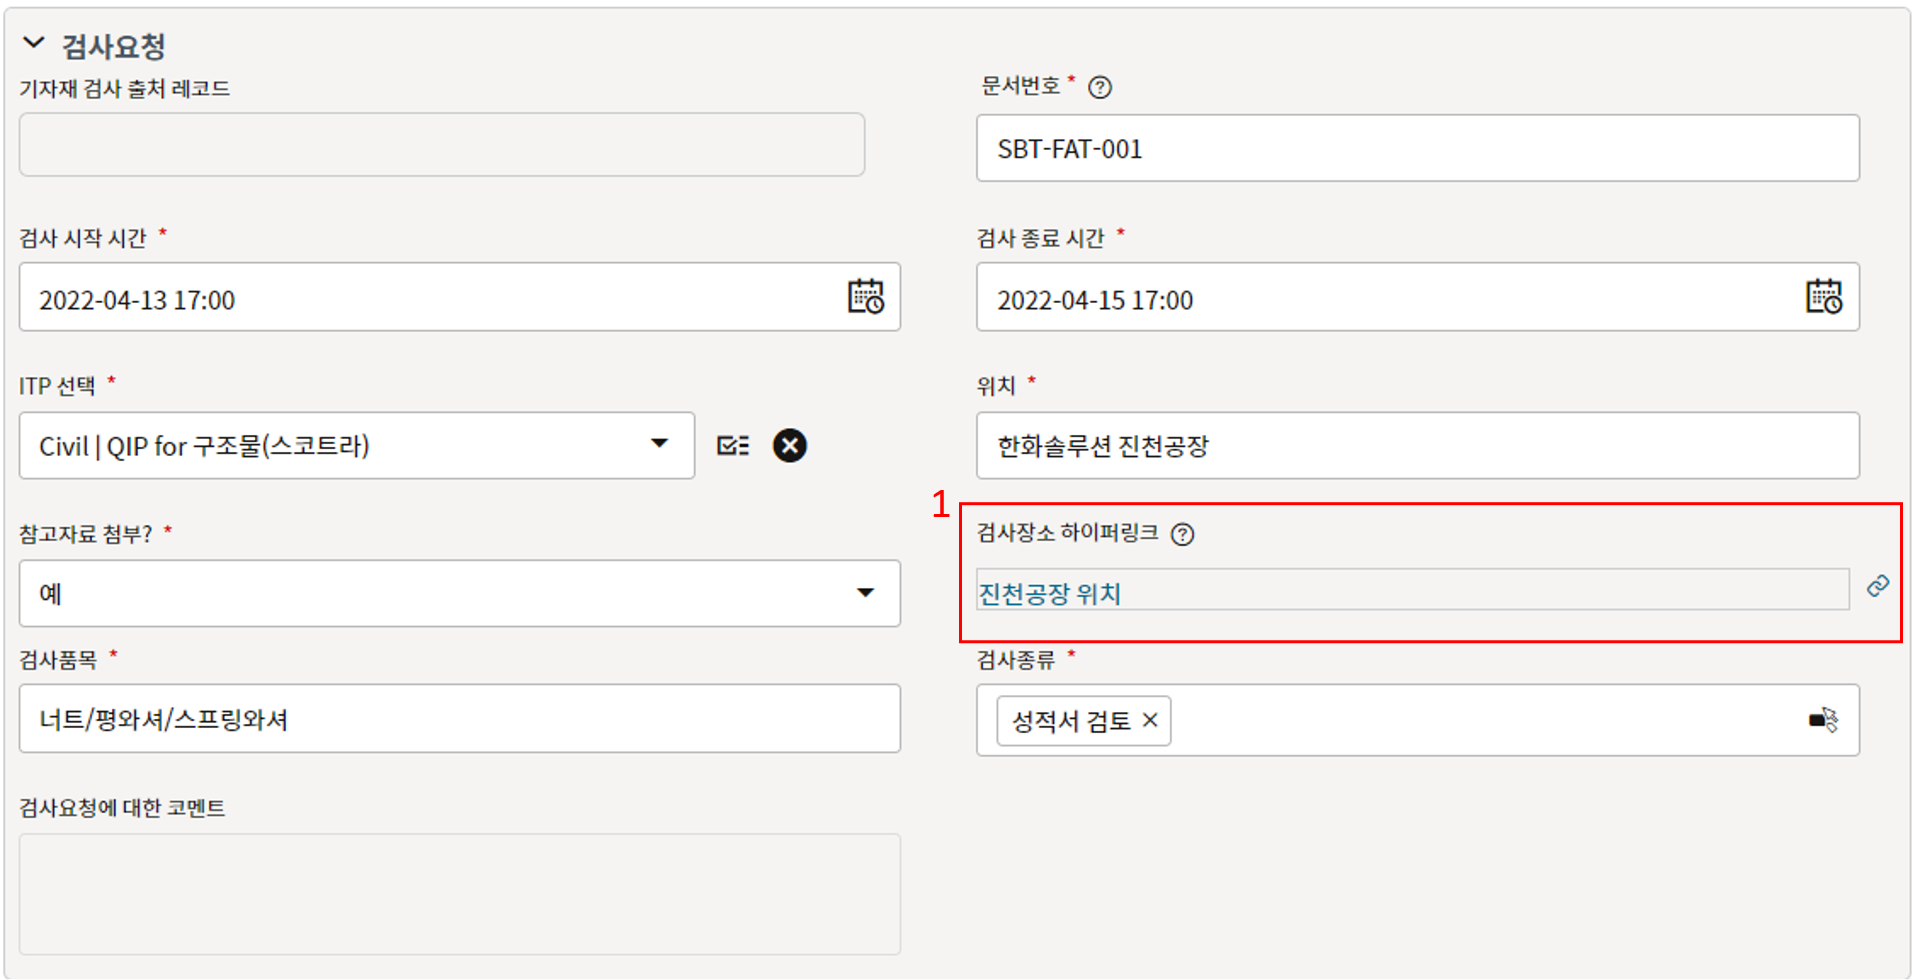Remove the 성적서 검토 tag
1920x980 pixels.
[1150, 720]
